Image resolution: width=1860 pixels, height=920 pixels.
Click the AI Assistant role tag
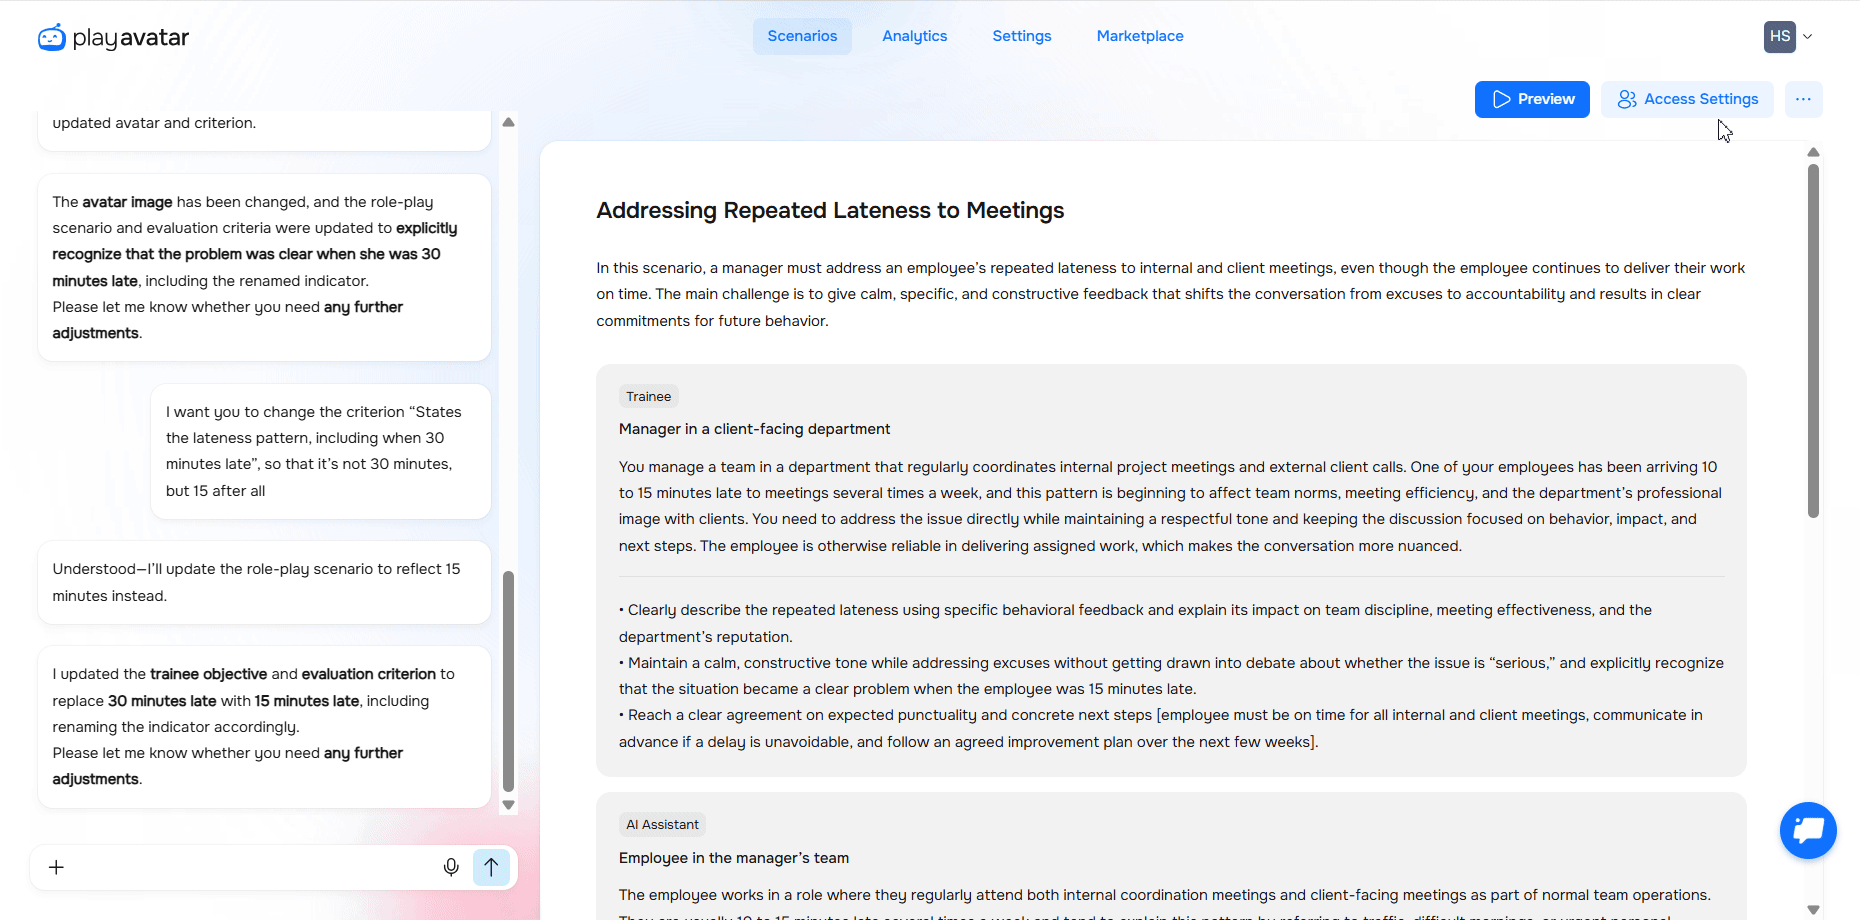click(x=662, y=824)
